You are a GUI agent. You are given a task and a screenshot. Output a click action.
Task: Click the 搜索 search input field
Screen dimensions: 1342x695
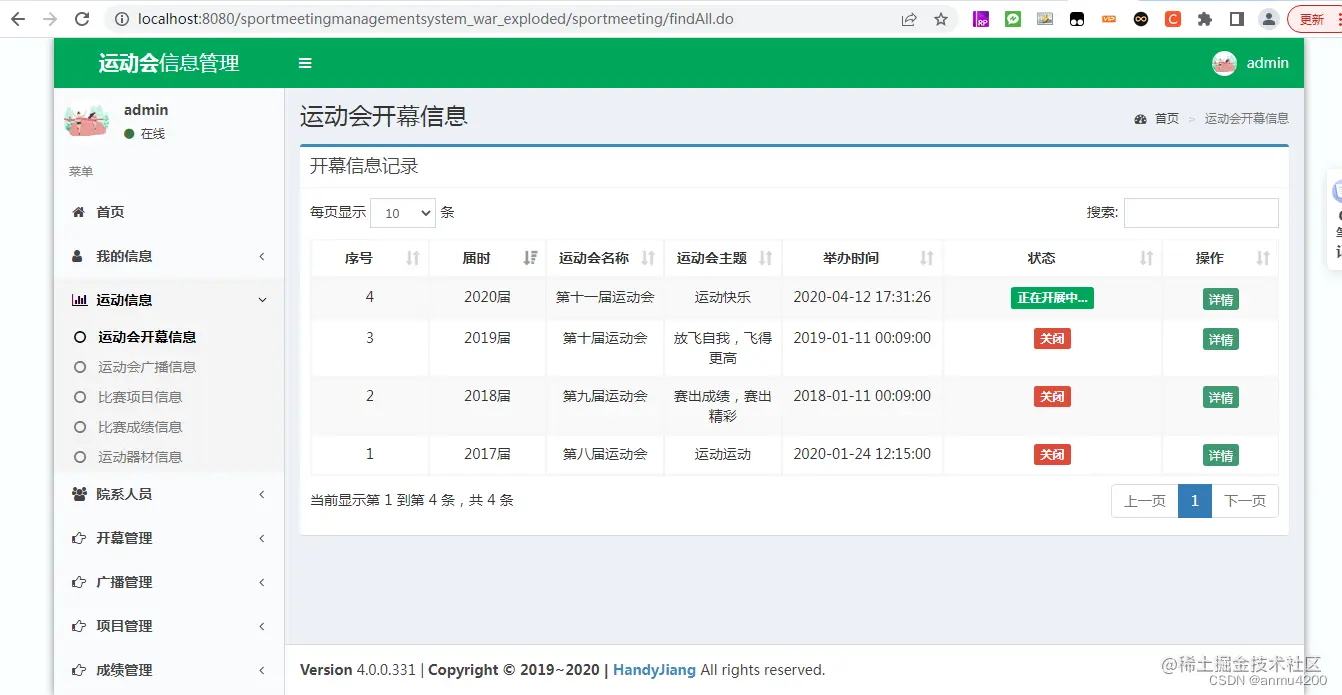click(1201, 213)
